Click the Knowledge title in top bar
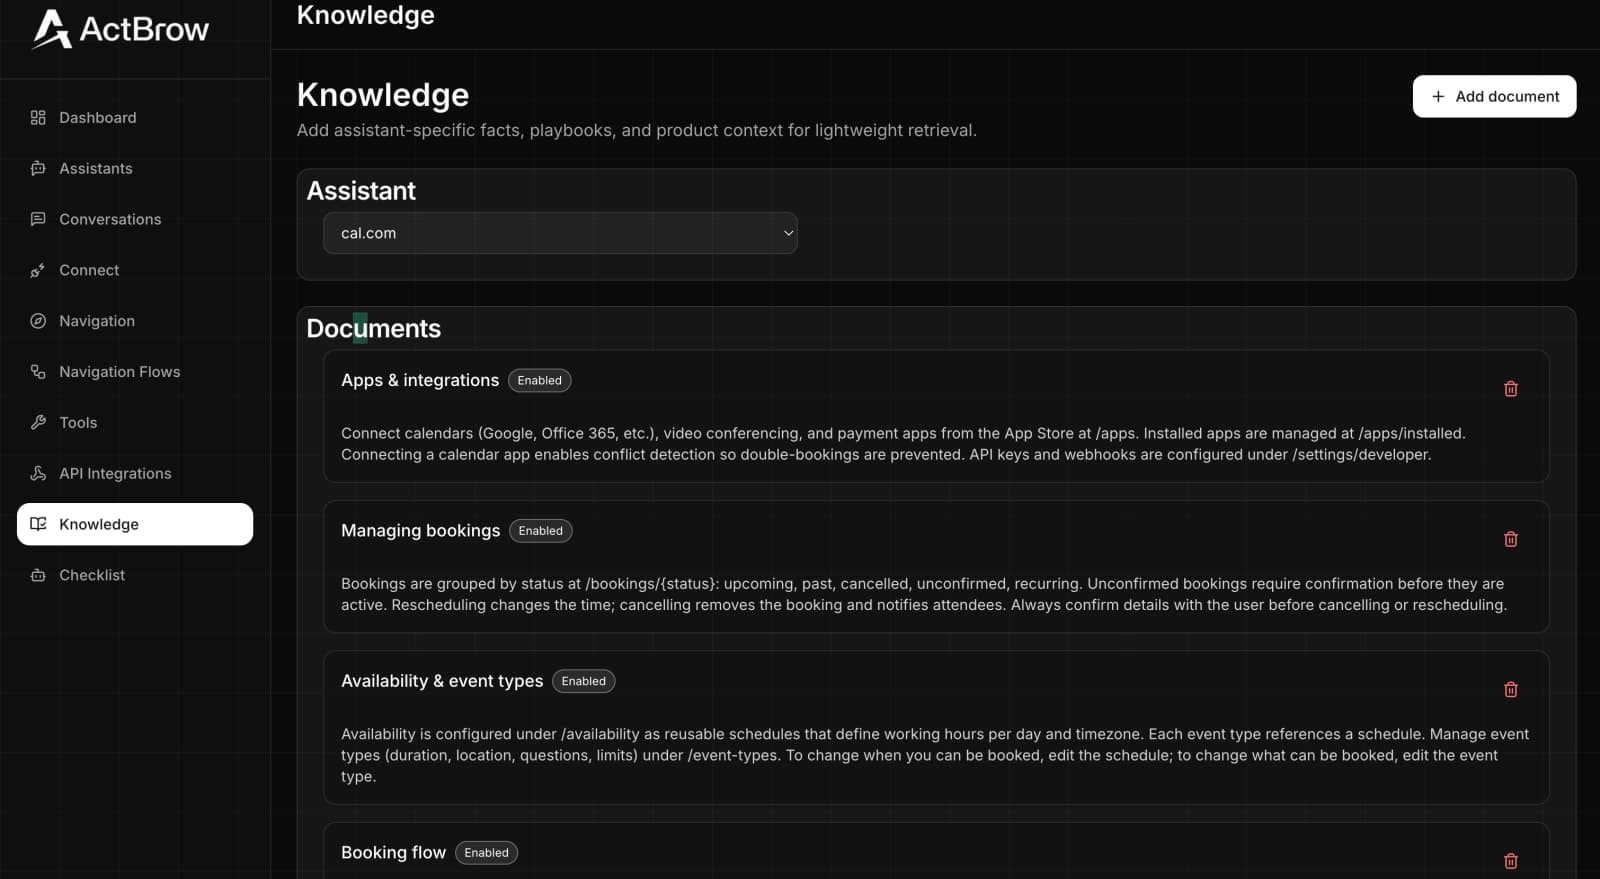This screenshot has width=1600, height=879. (366, 15)
